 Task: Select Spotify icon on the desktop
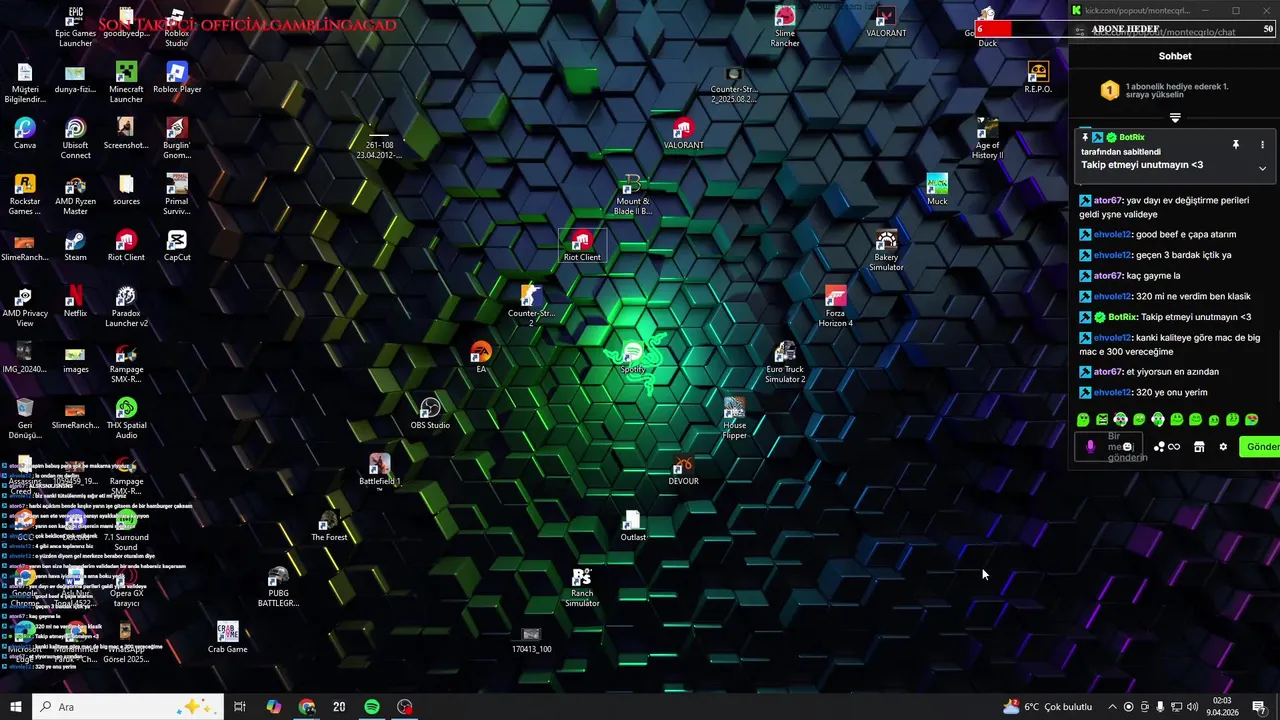click(x=632, y=358)
